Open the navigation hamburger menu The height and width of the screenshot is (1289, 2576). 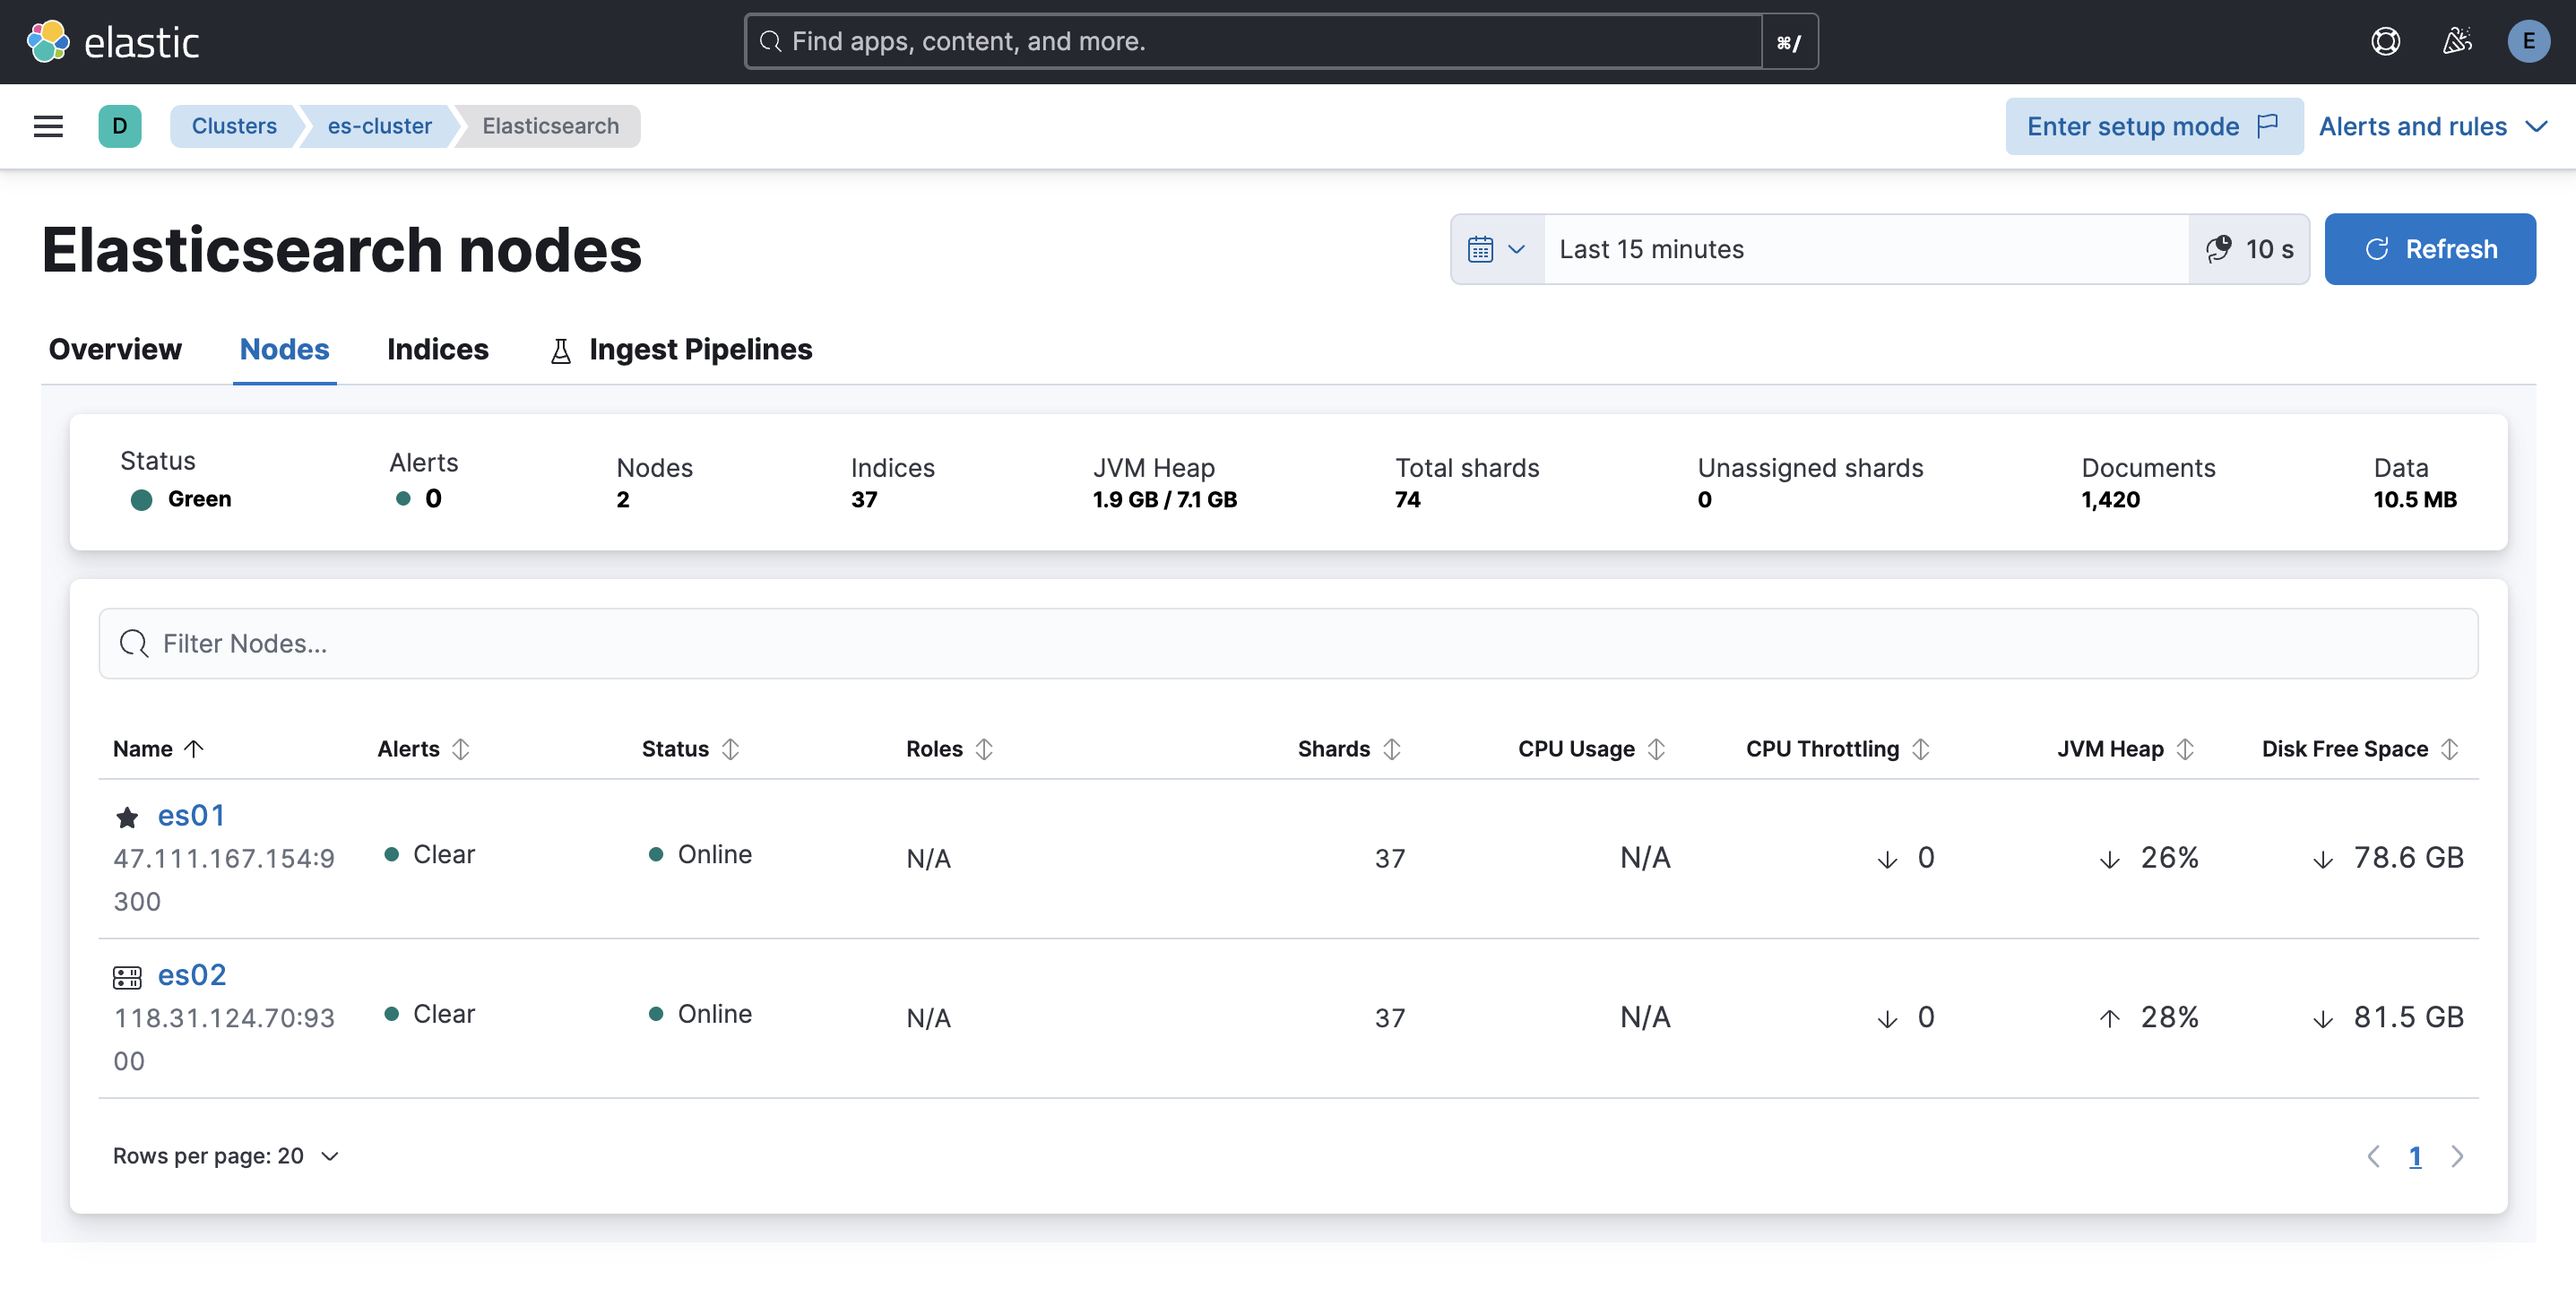(47, 126)
